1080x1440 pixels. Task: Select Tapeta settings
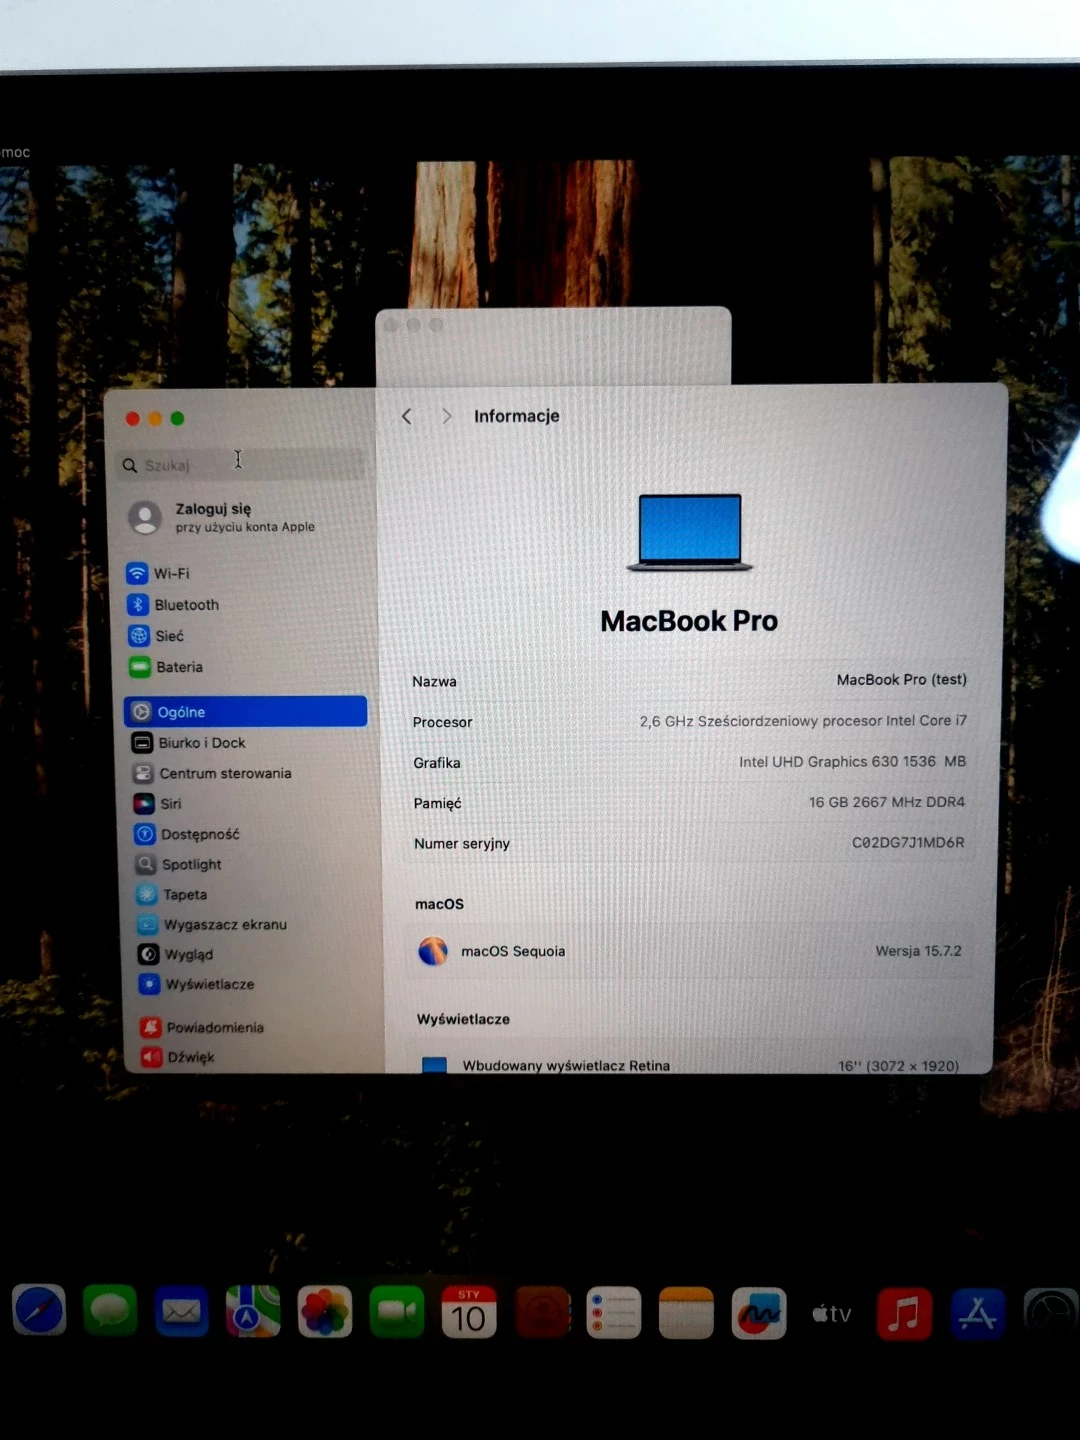pos(184,895)
